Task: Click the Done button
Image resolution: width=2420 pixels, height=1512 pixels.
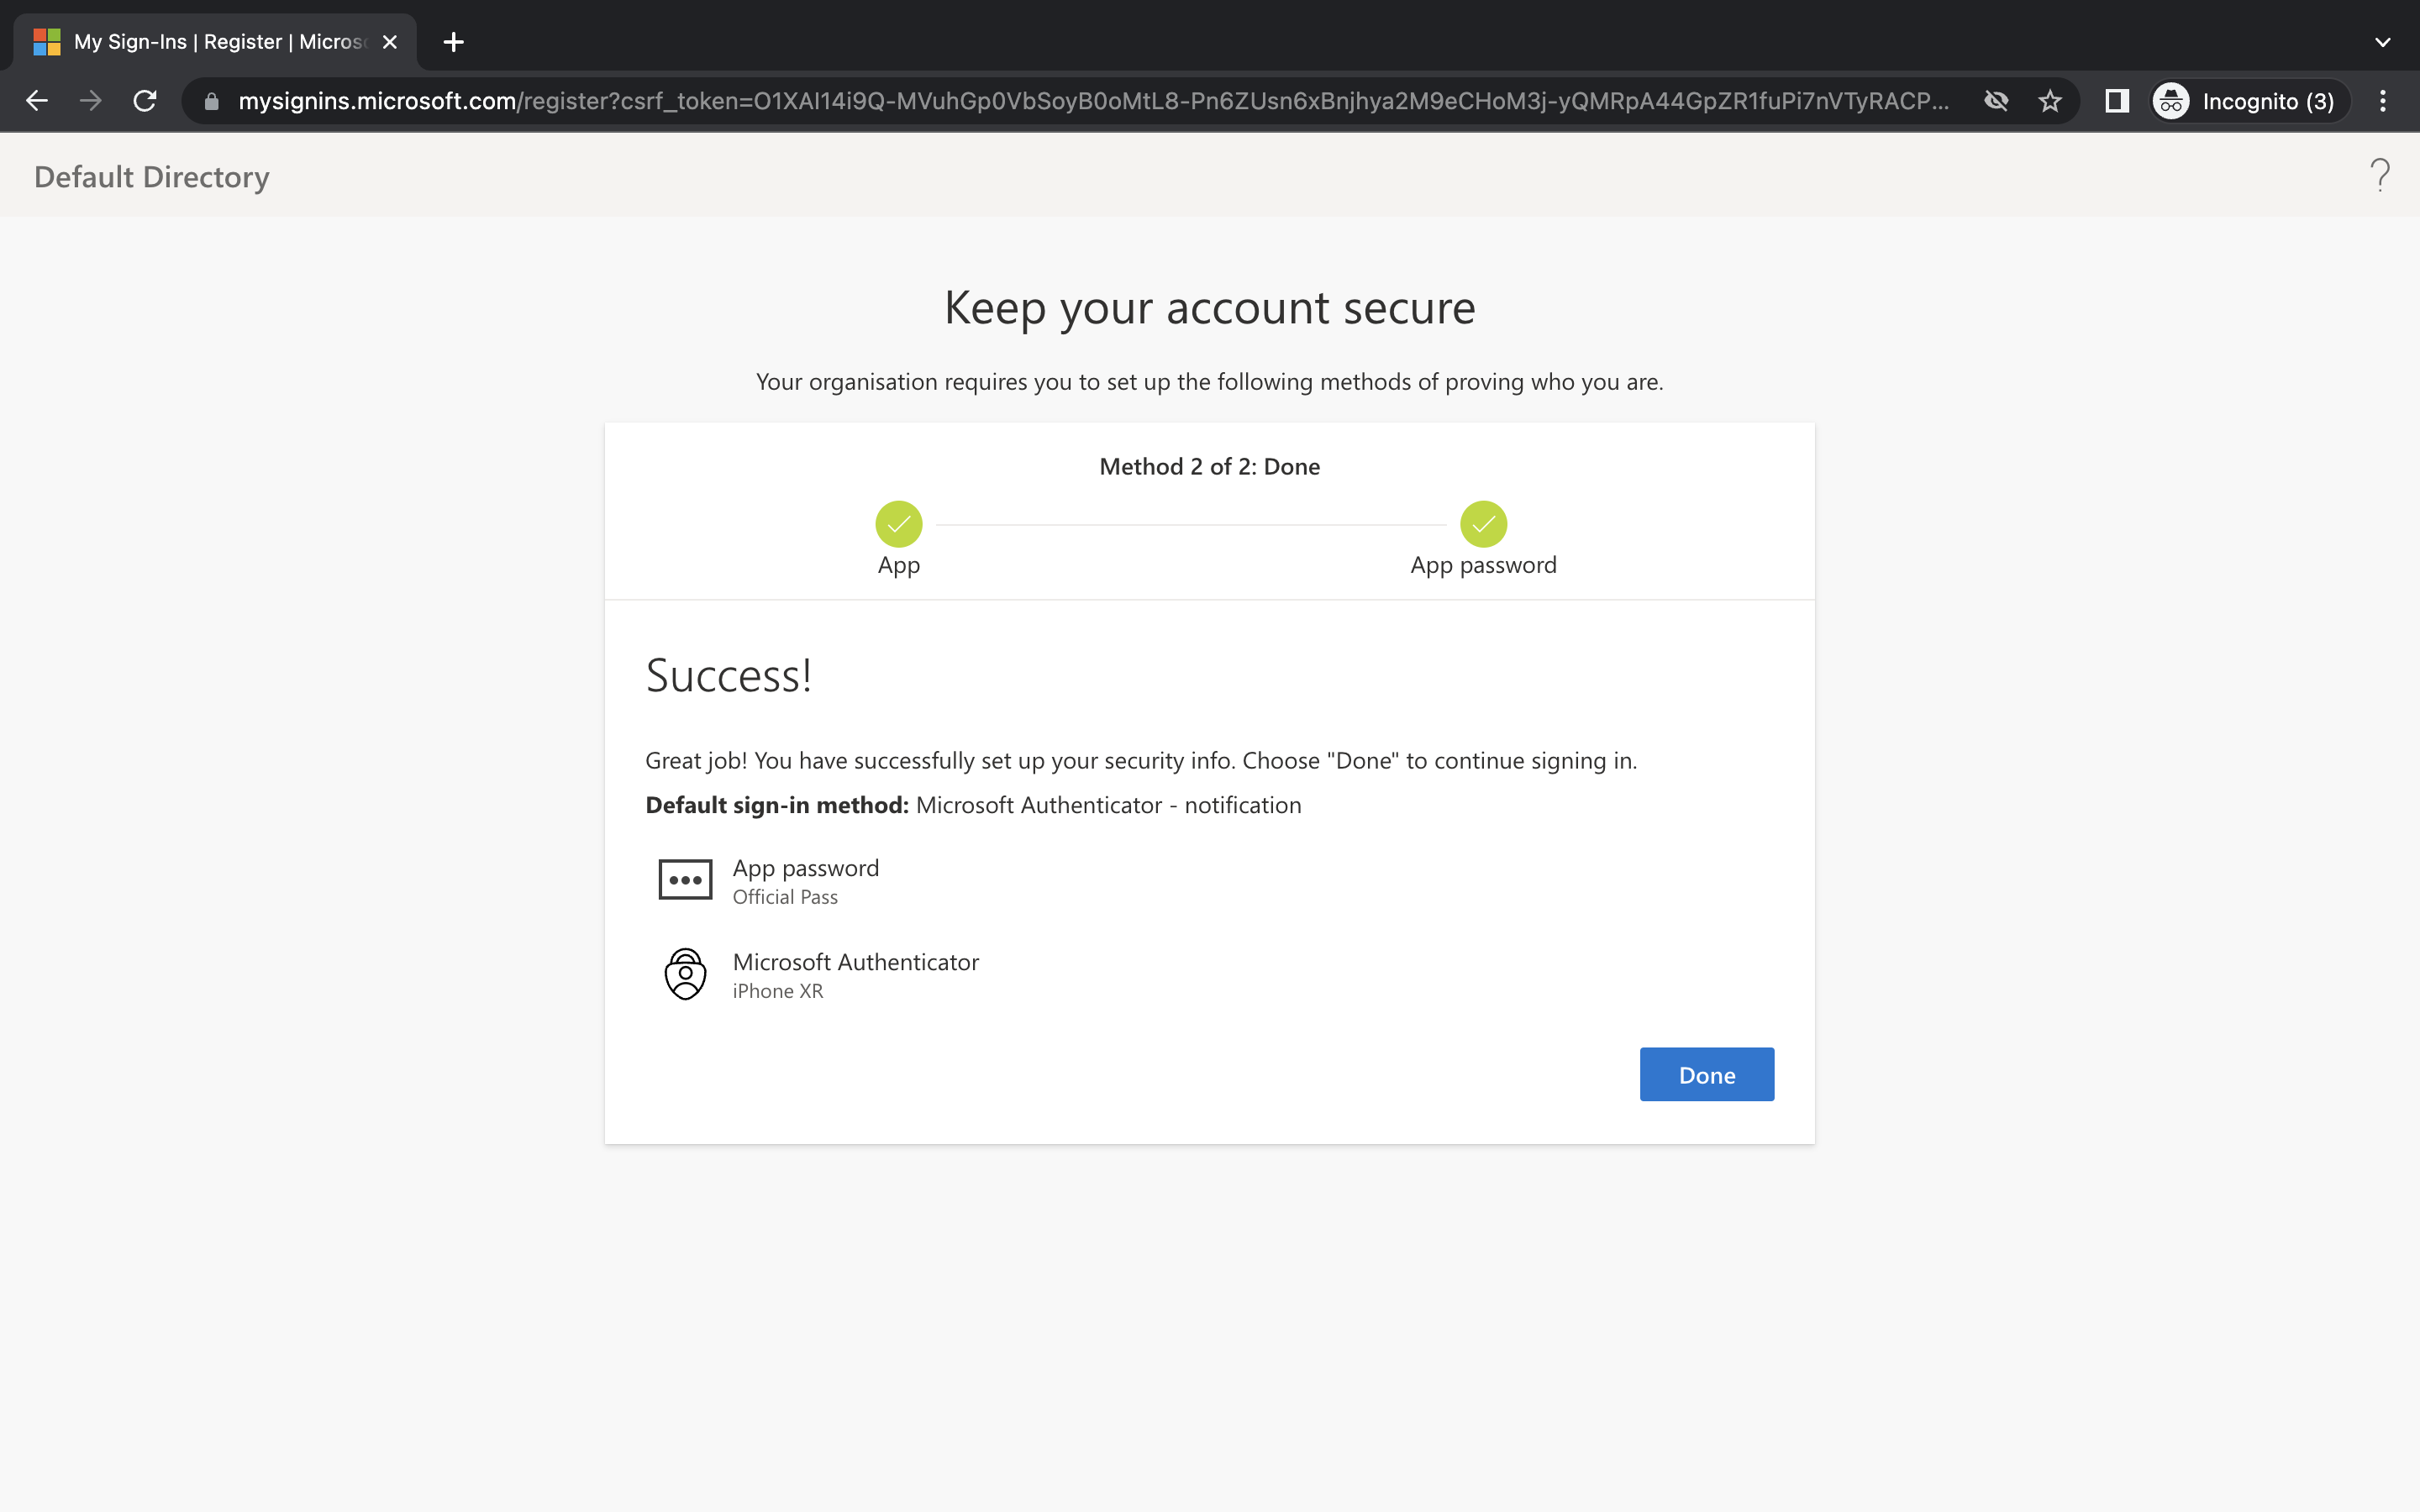Action: 1706,1074
